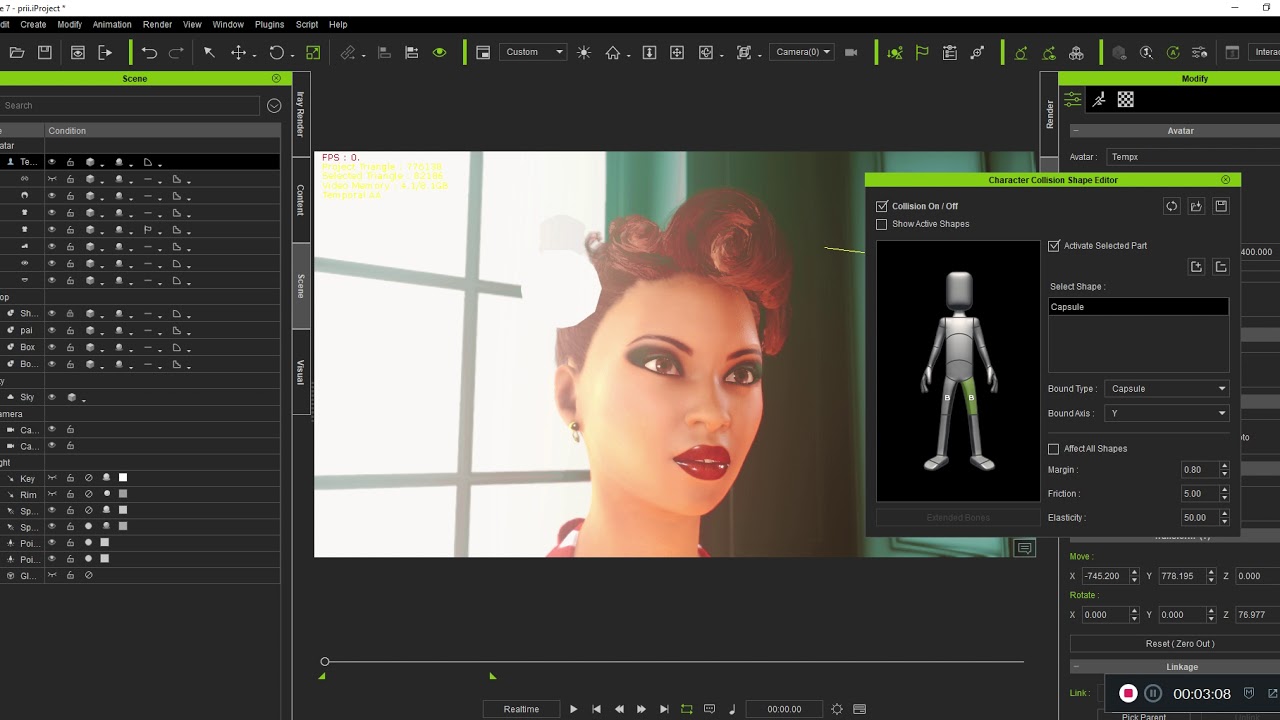Click the Pick Parent button
The width and height of the screenshot is (1280, 720).
point(1143,716)
